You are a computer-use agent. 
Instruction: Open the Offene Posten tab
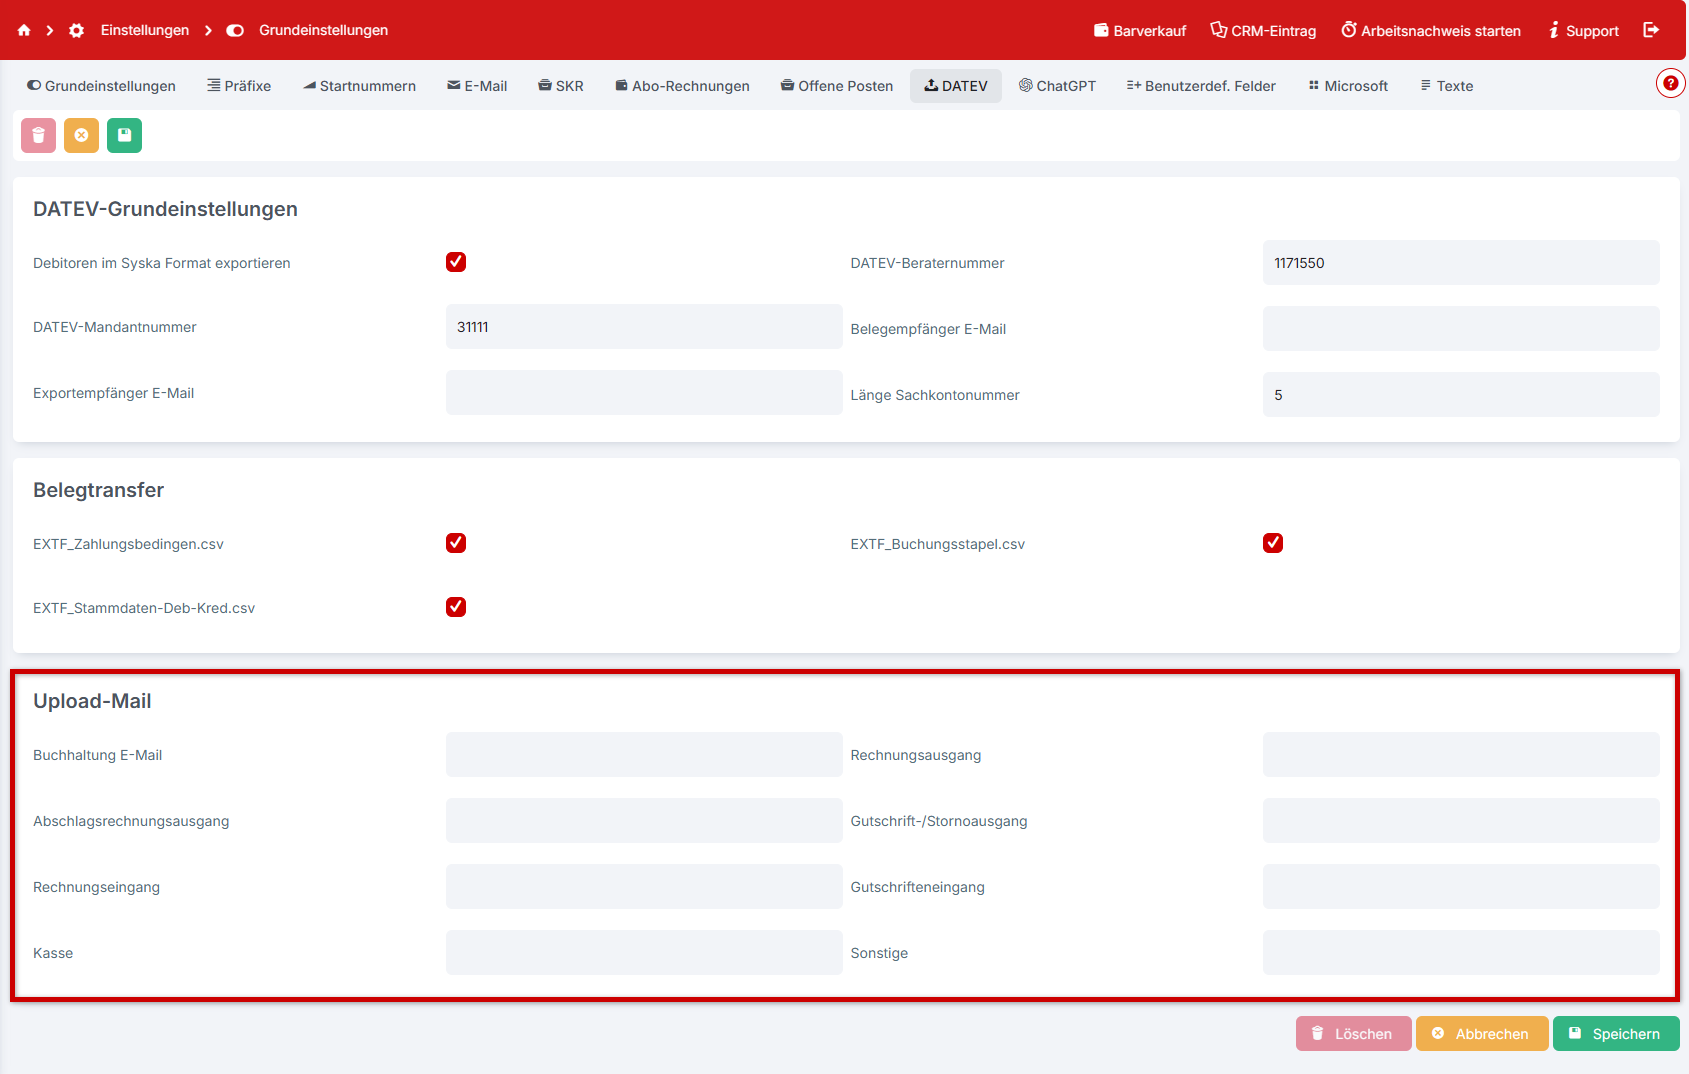[x=837, y=86]
